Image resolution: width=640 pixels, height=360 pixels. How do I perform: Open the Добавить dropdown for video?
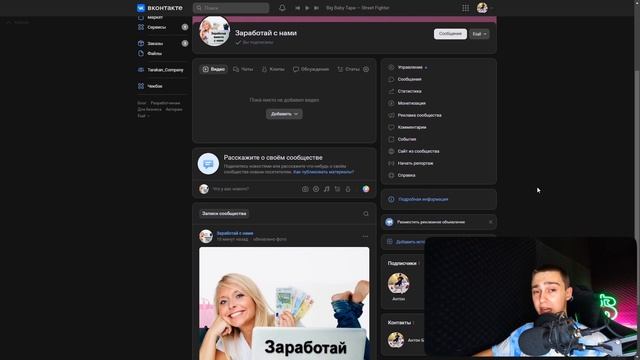click(284, 114)
